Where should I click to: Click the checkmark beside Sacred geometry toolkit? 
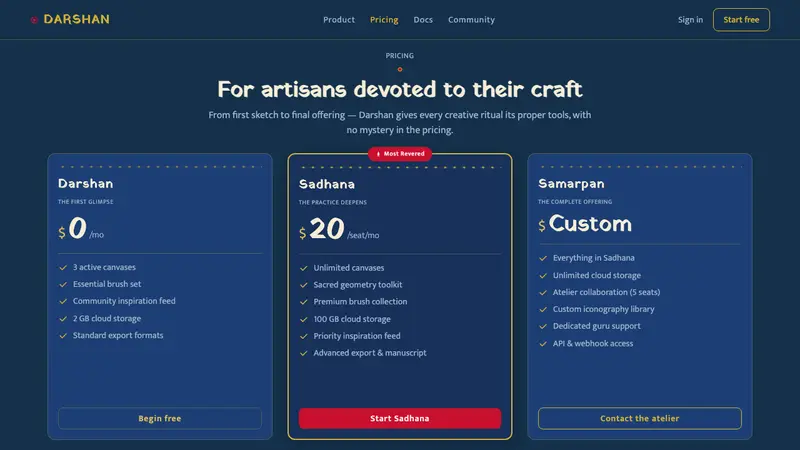point(304,285)
